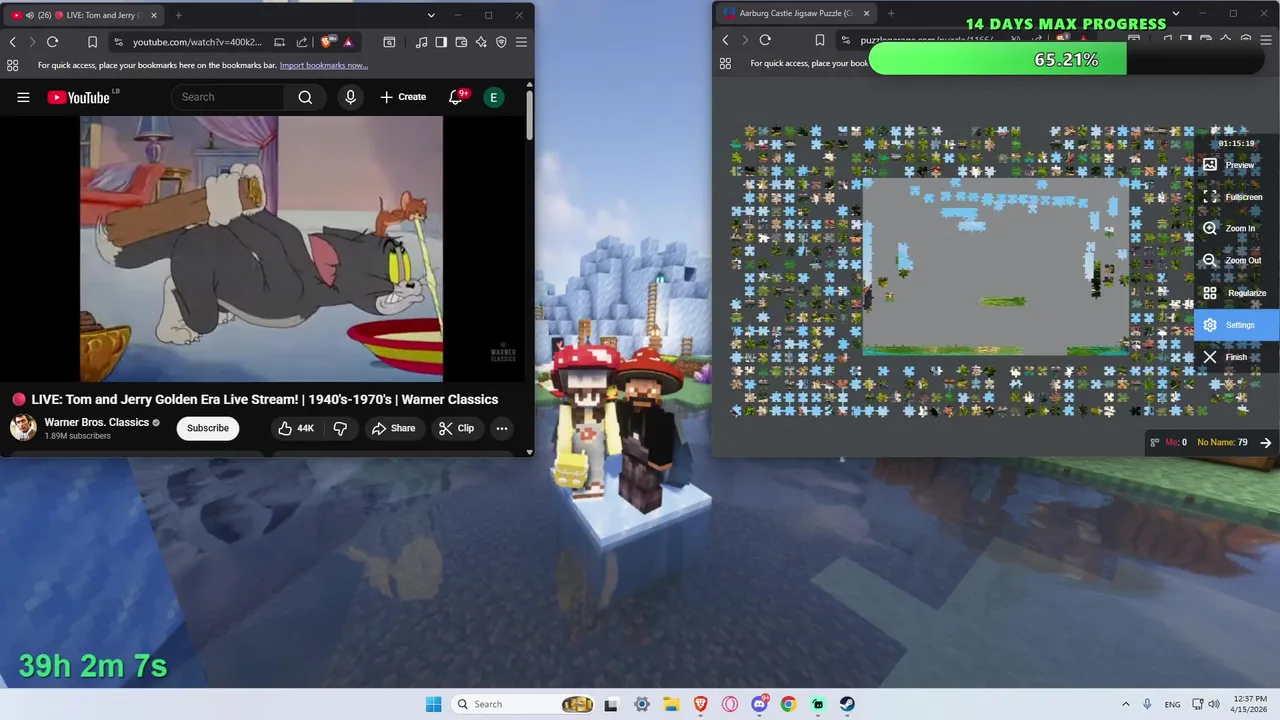Open Brave Wallet in YouTube window
1280x720 pixels.
click(x=461, y=42)
